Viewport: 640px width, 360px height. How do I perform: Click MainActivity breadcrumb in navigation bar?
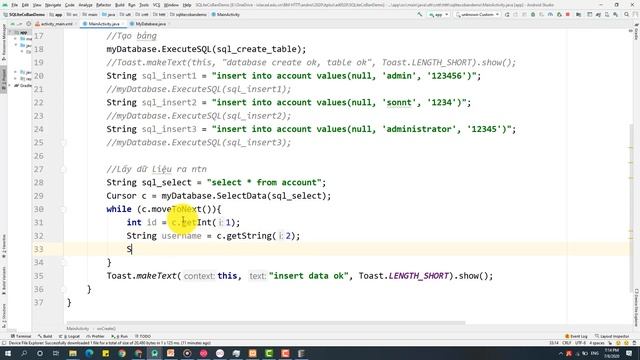[x=226, y=15]
